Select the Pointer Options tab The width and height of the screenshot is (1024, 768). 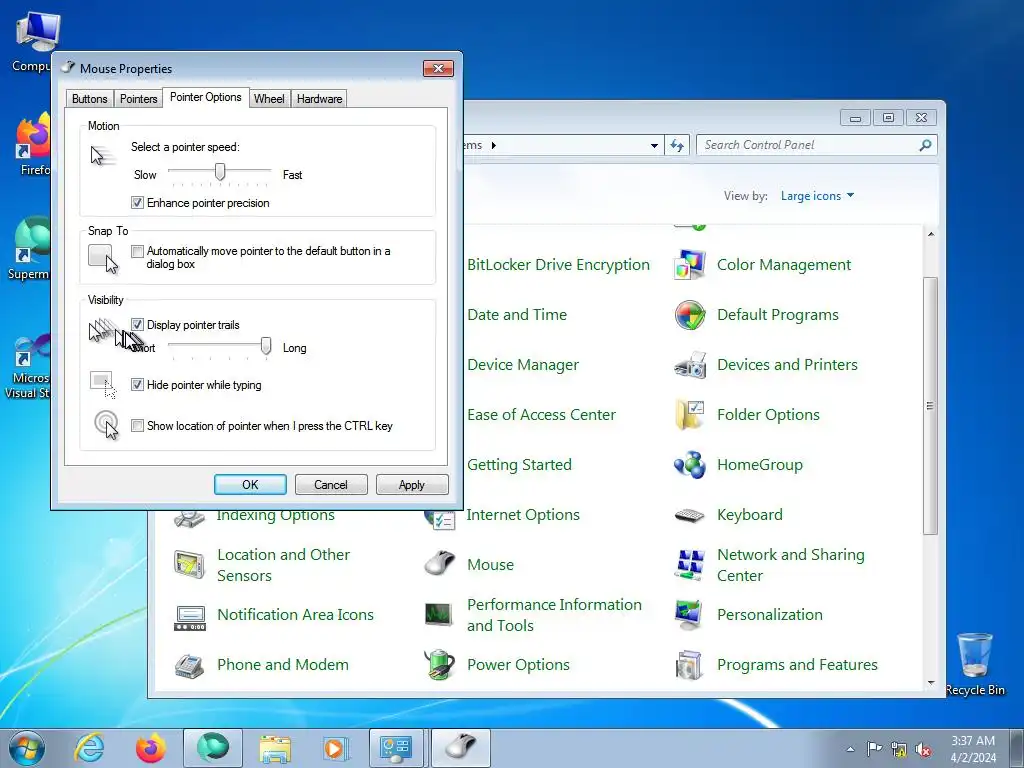pyautogui.click(x=206, y=97)
